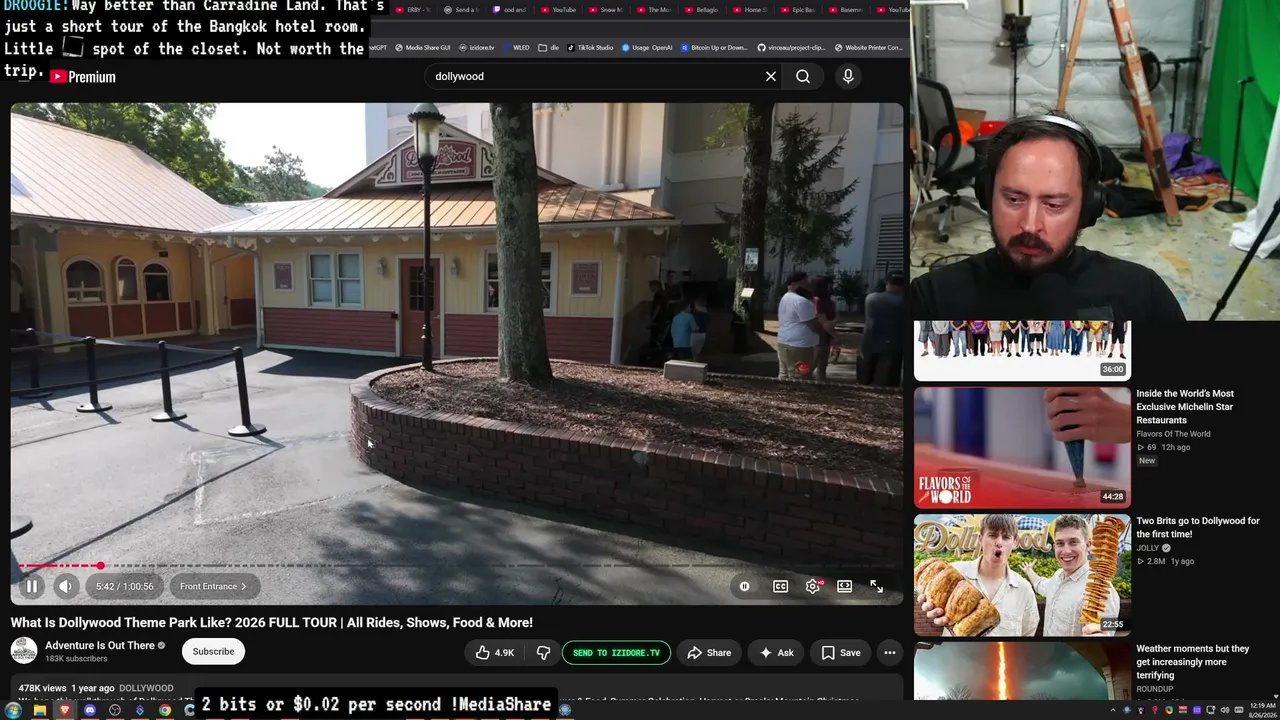Open Brave browser from the taskbar
Image resolution: width=1280 pixels, height=720 pixels.
(x=65, y=711)
